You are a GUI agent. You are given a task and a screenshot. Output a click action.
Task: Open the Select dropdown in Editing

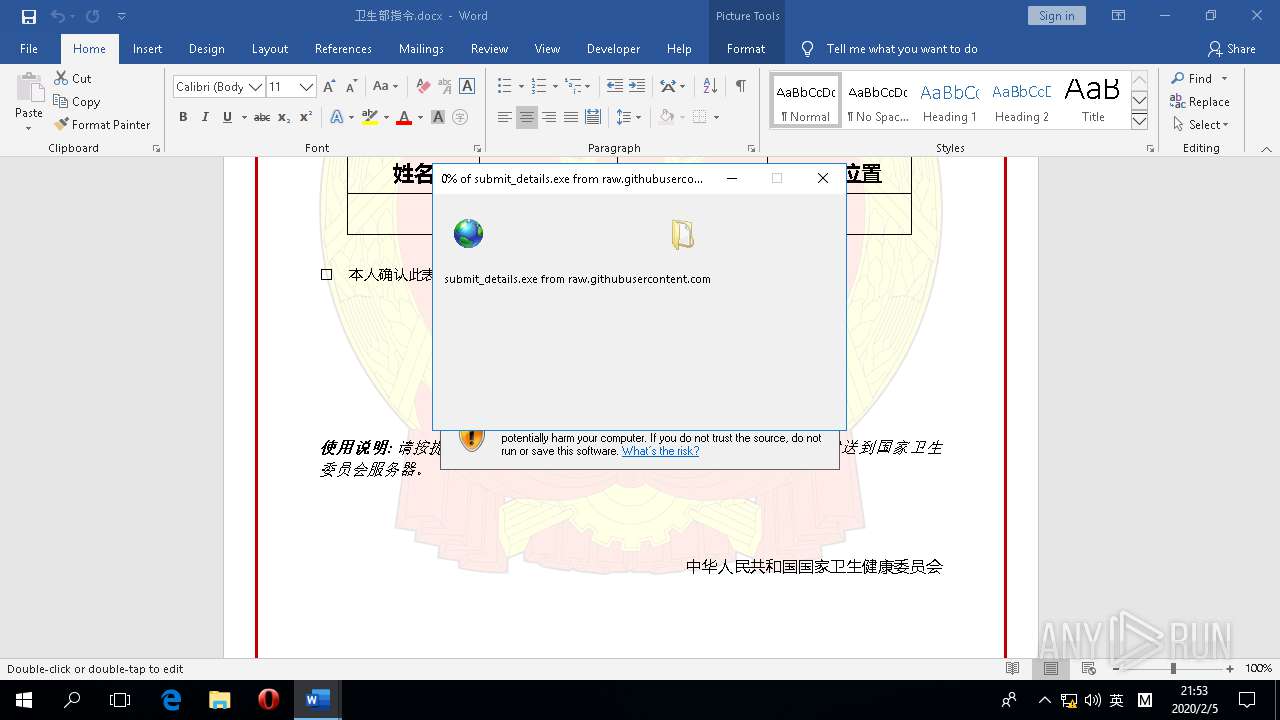(x=1200, y=125)
